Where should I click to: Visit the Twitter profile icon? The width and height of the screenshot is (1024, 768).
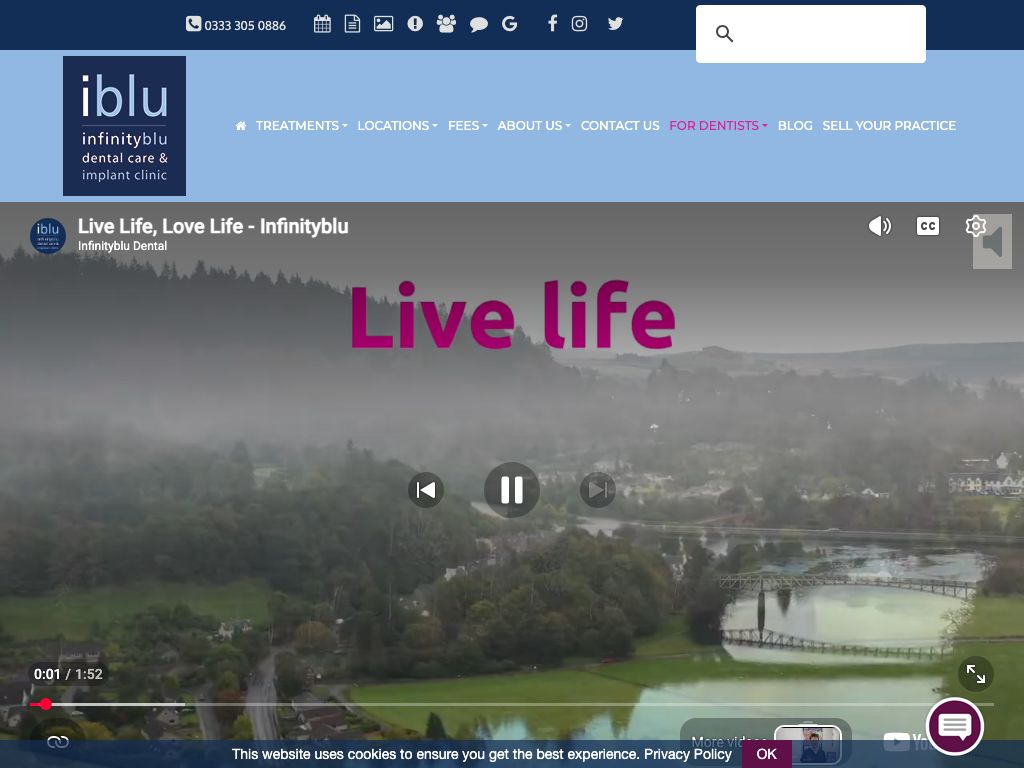click(x=615, y=24)
